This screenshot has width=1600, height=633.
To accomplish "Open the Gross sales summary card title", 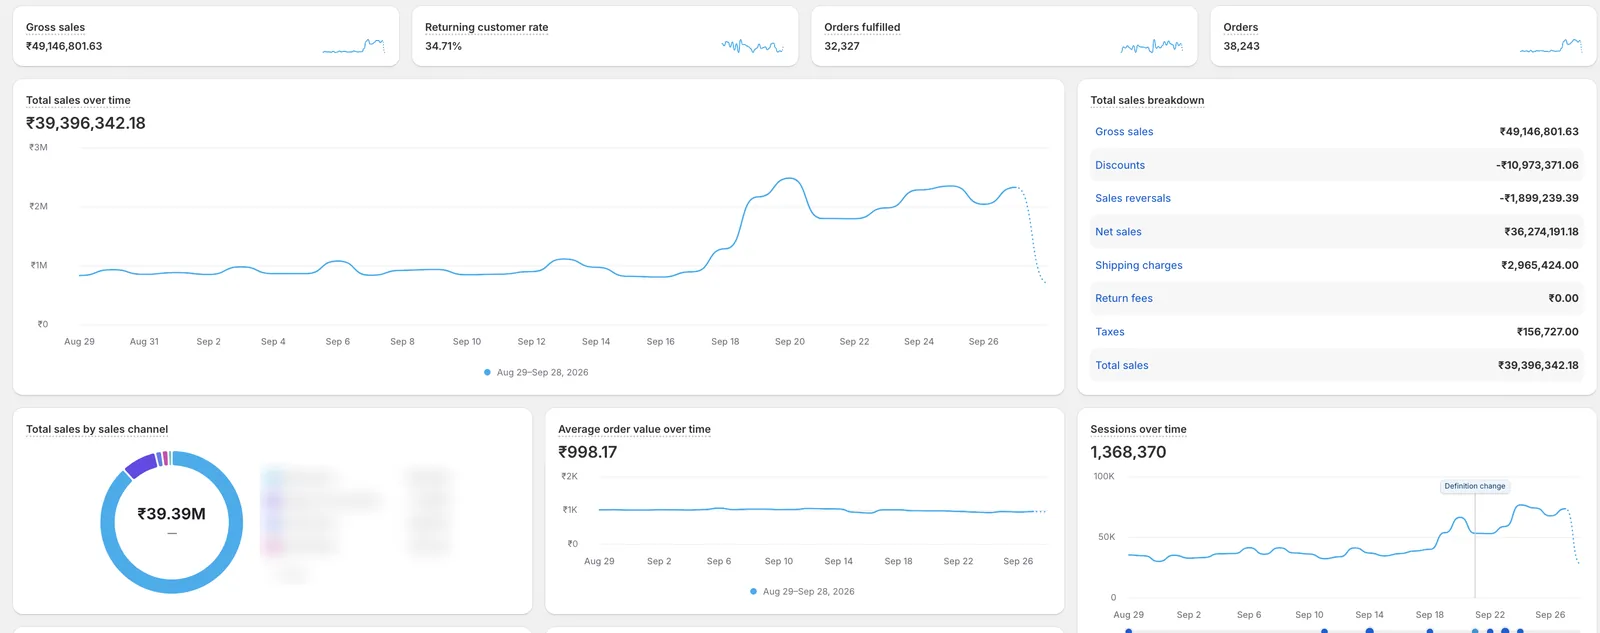I will (55, 27).
